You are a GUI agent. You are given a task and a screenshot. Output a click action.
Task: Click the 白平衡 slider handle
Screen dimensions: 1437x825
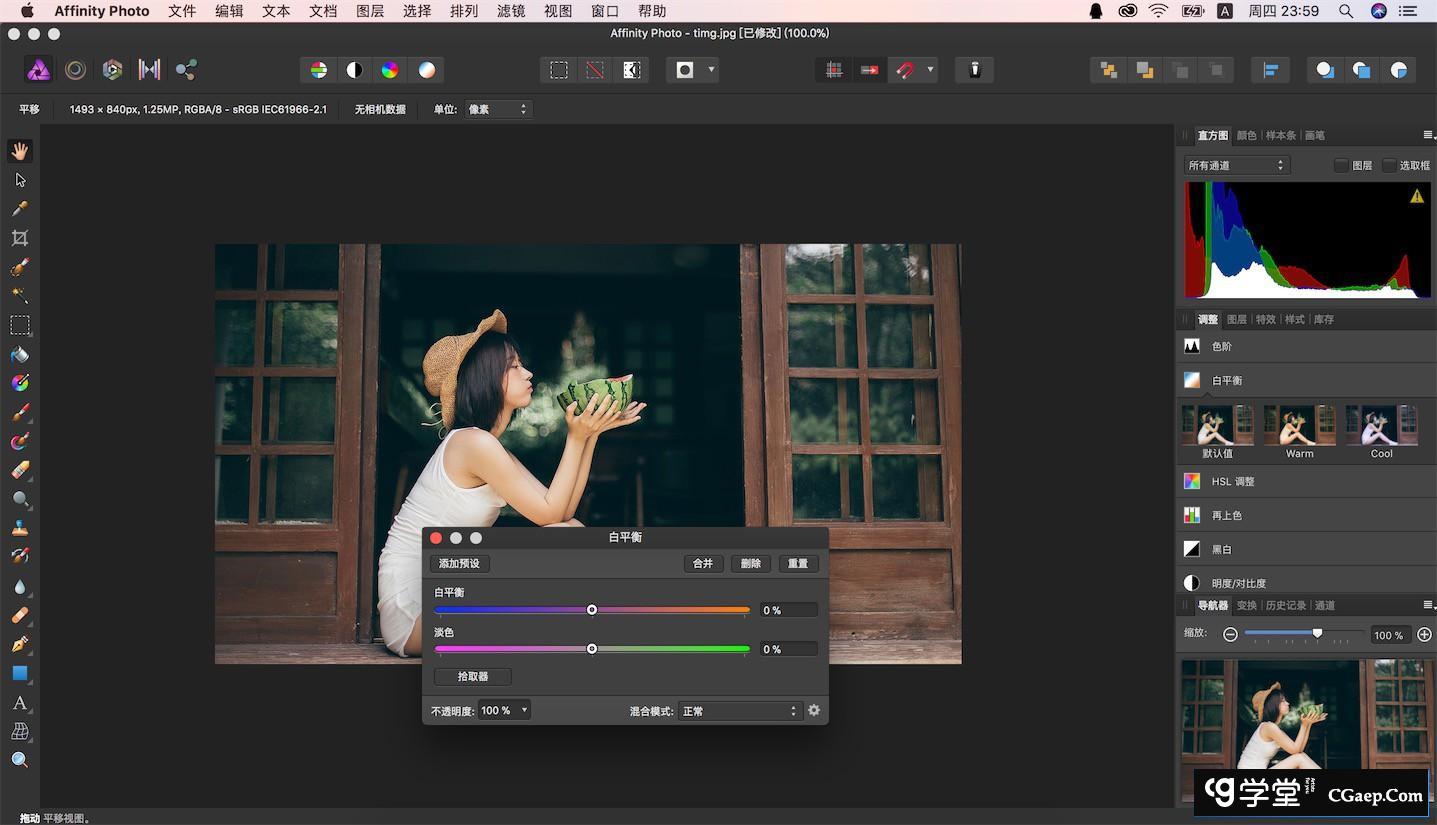coord(592,610)
